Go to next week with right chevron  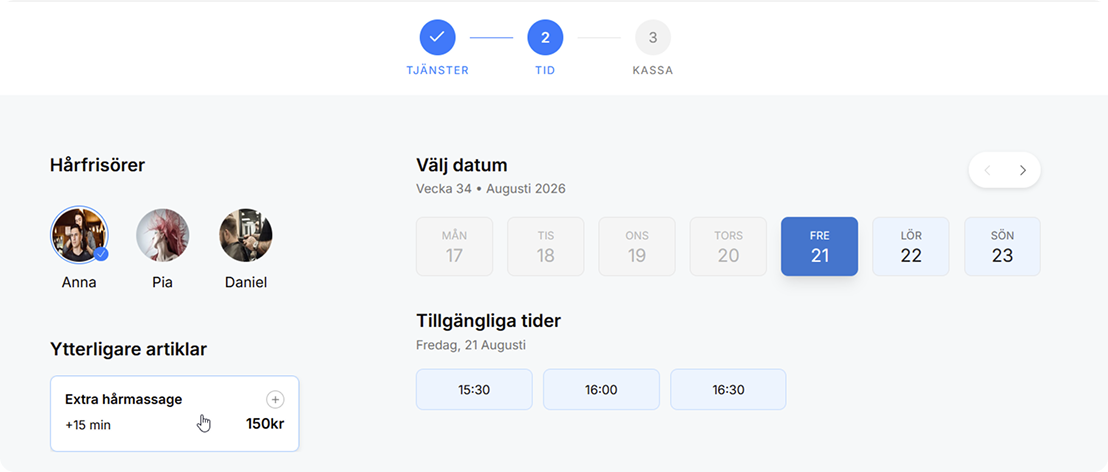(x=1022, y=170)
